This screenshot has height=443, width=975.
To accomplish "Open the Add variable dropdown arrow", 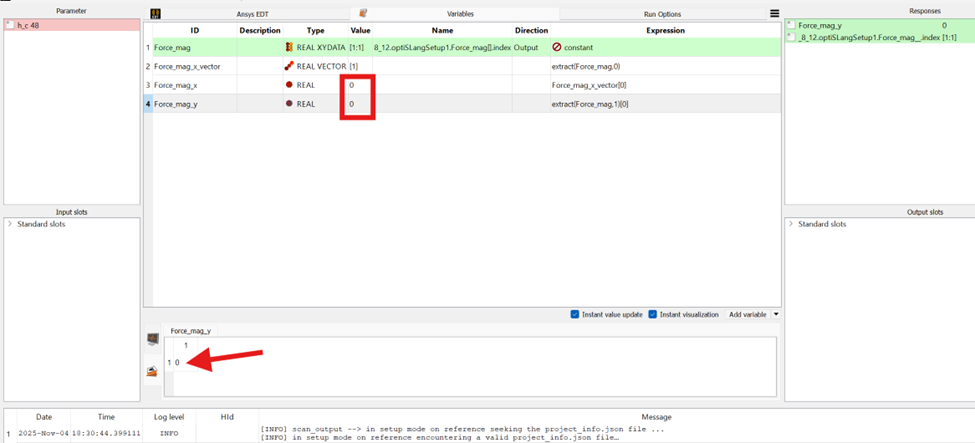I will pyautogui.click(x=775, y=315).
